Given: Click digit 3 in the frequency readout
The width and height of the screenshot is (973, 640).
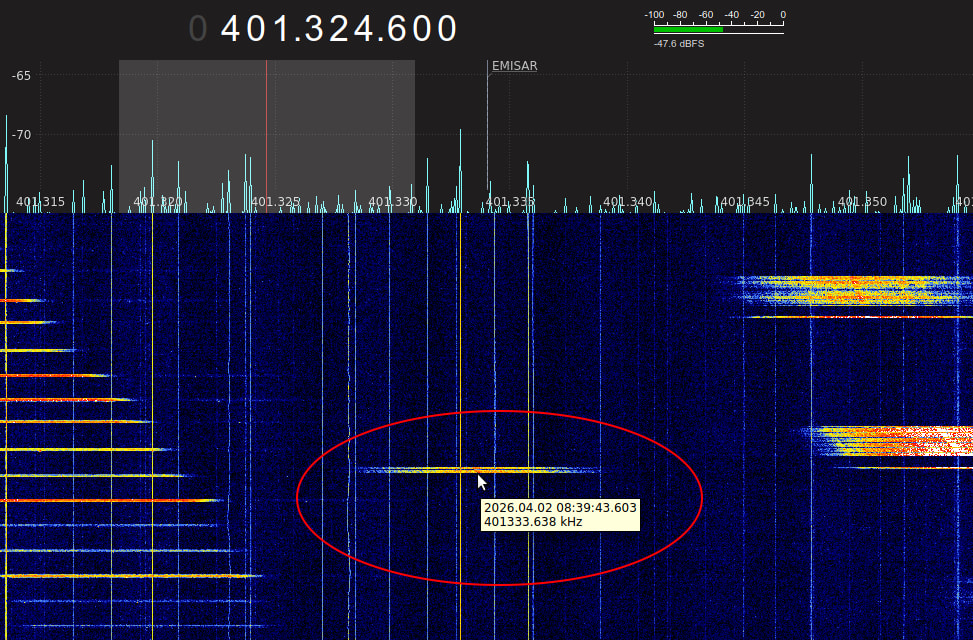Looking at the screenshot, I should (314, 29).
